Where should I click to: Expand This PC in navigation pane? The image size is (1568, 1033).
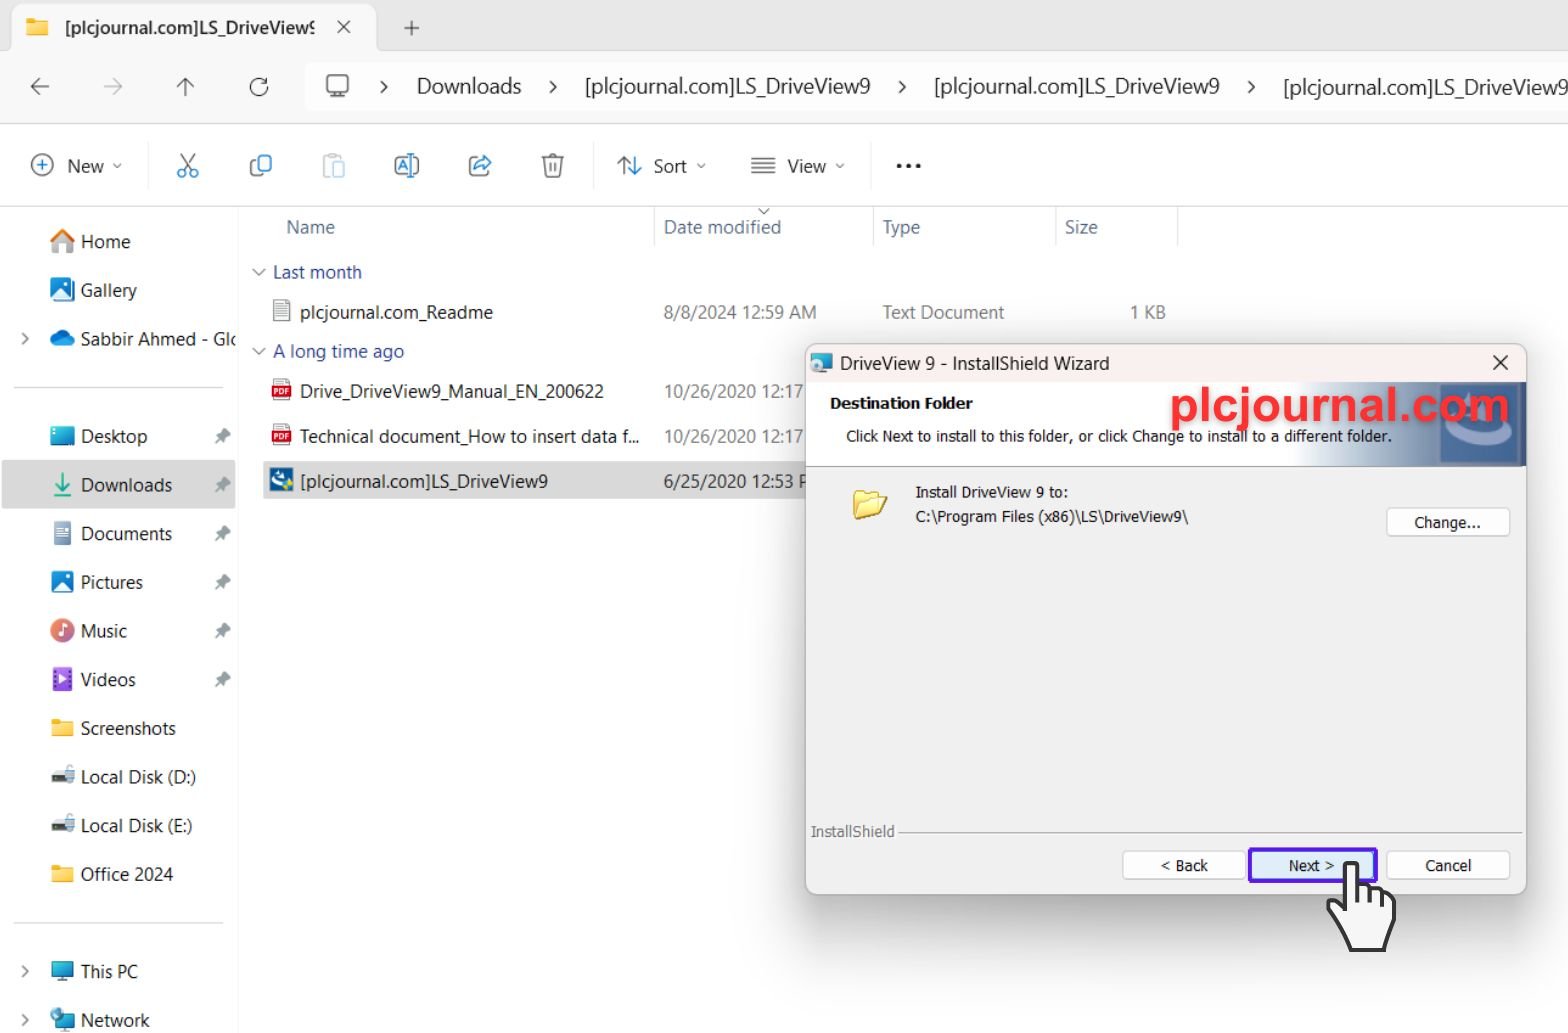[x=25, y=971]
